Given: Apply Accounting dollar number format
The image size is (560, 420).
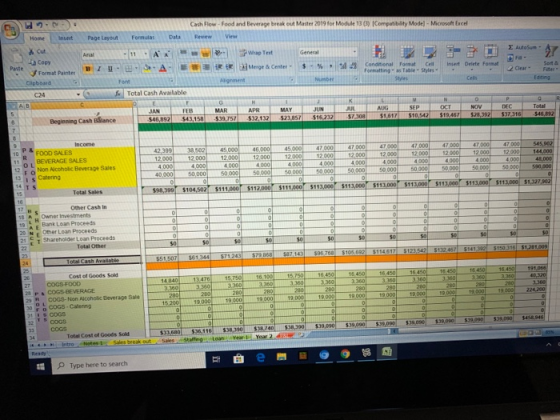Looking at the screenshot, I should (x=304, y=66).
